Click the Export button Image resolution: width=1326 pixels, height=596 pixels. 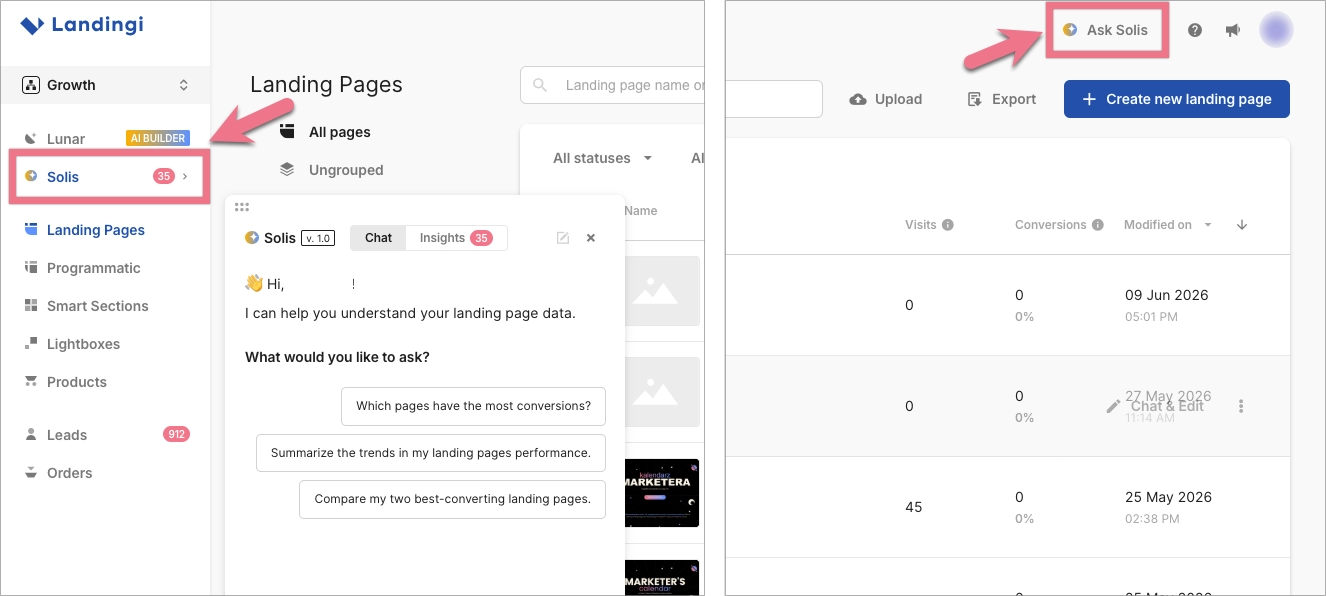(1002, 99)
